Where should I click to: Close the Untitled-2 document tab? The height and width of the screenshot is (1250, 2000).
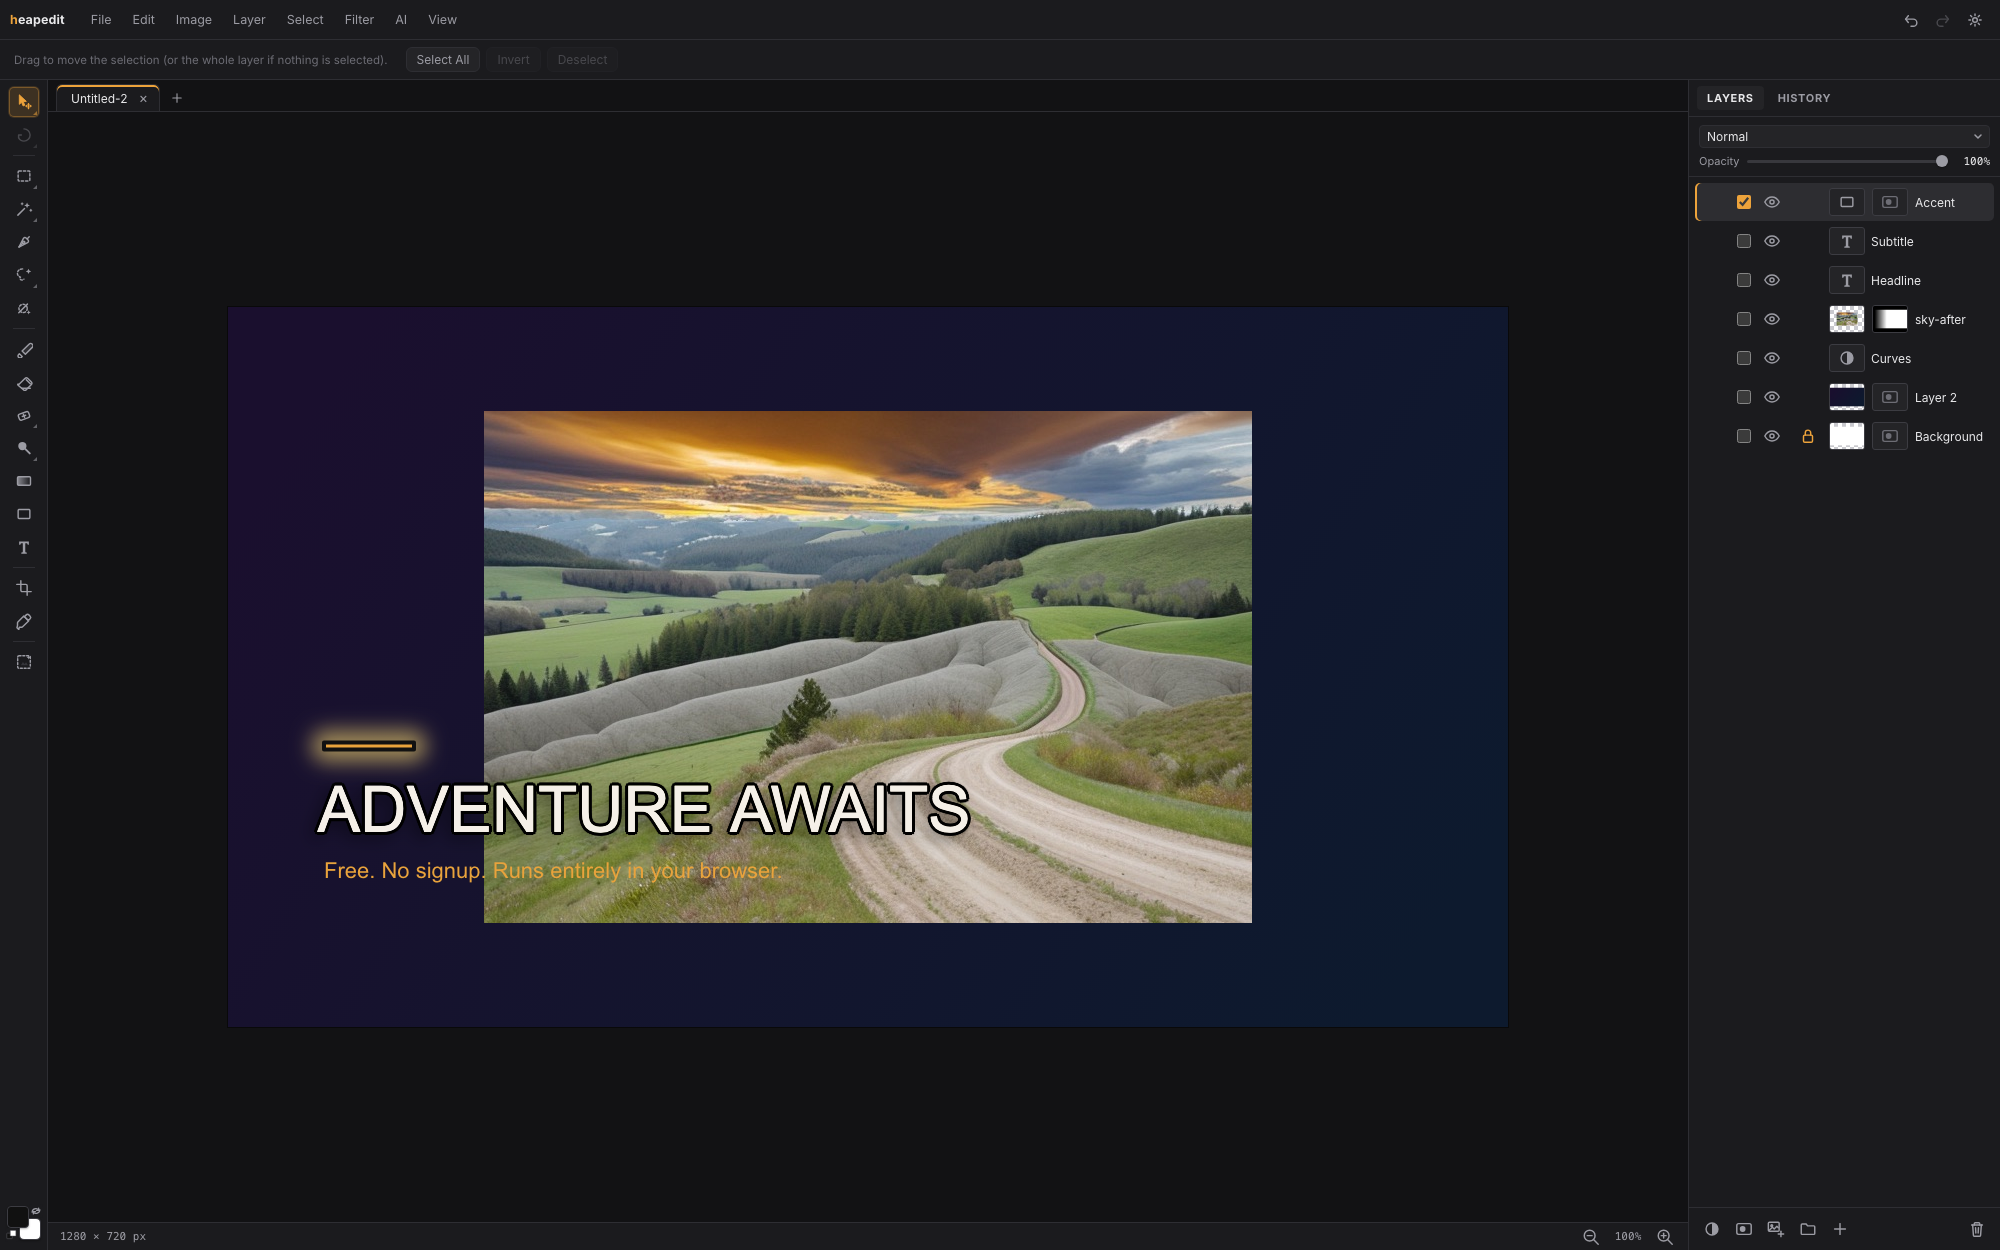pyautogui.click(x=143, y=99)
